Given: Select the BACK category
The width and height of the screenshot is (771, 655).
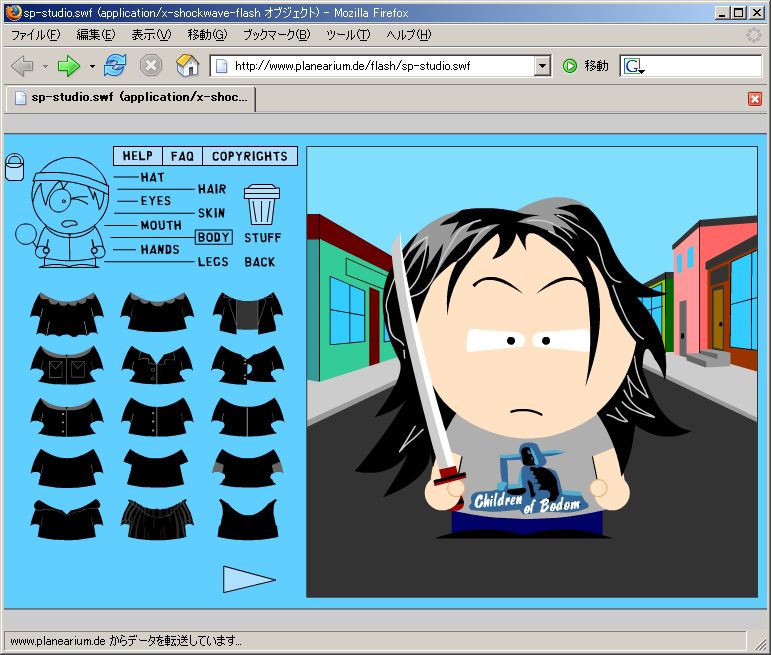Looking at the screenshot, I should (x=260, y=262).
